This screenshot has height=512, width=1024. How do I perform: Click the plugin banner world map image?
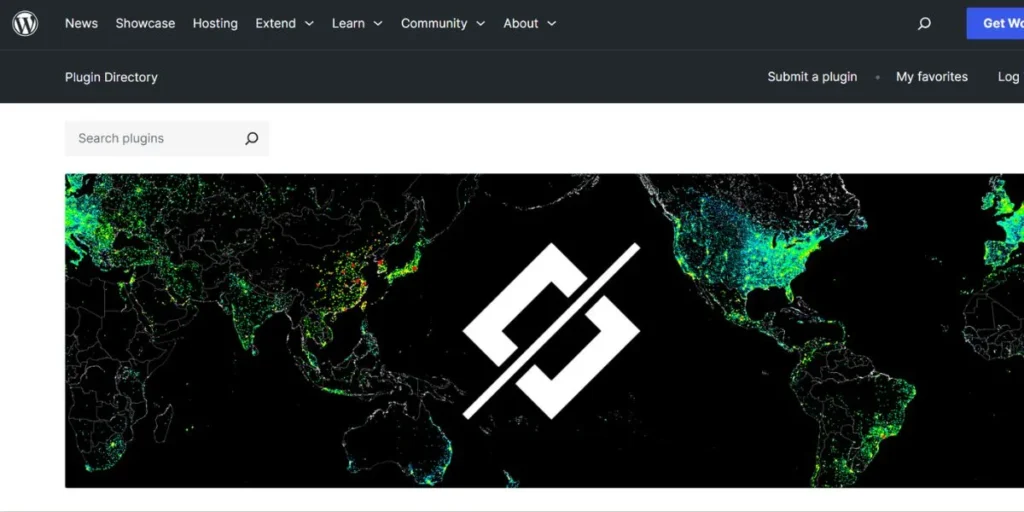click(x=544, y=330)
